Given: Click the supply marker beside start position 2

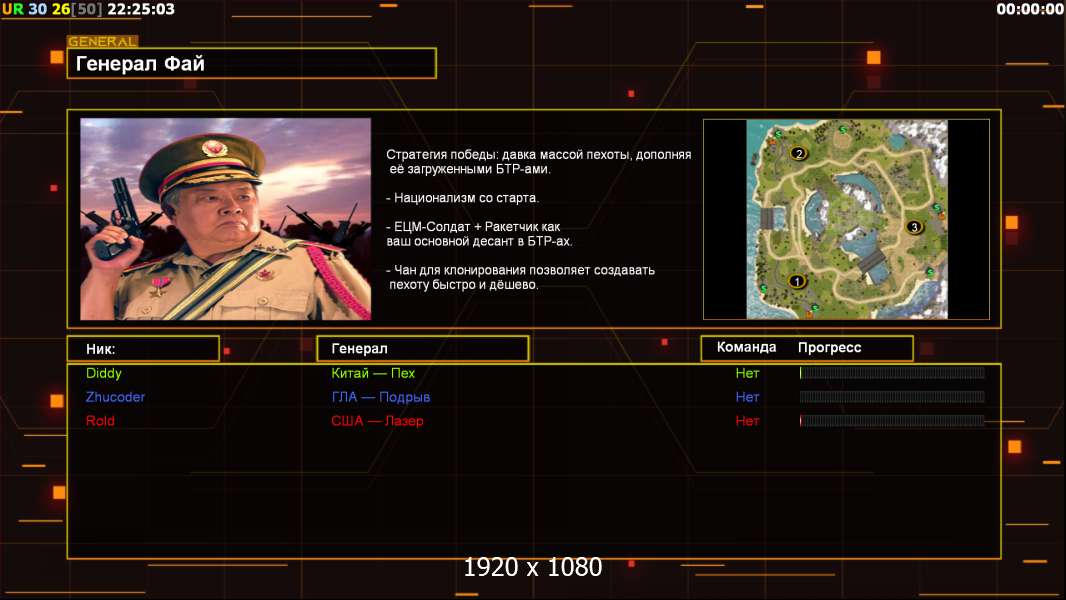Looking at the screenshot, I should click(x=778, y=135).
